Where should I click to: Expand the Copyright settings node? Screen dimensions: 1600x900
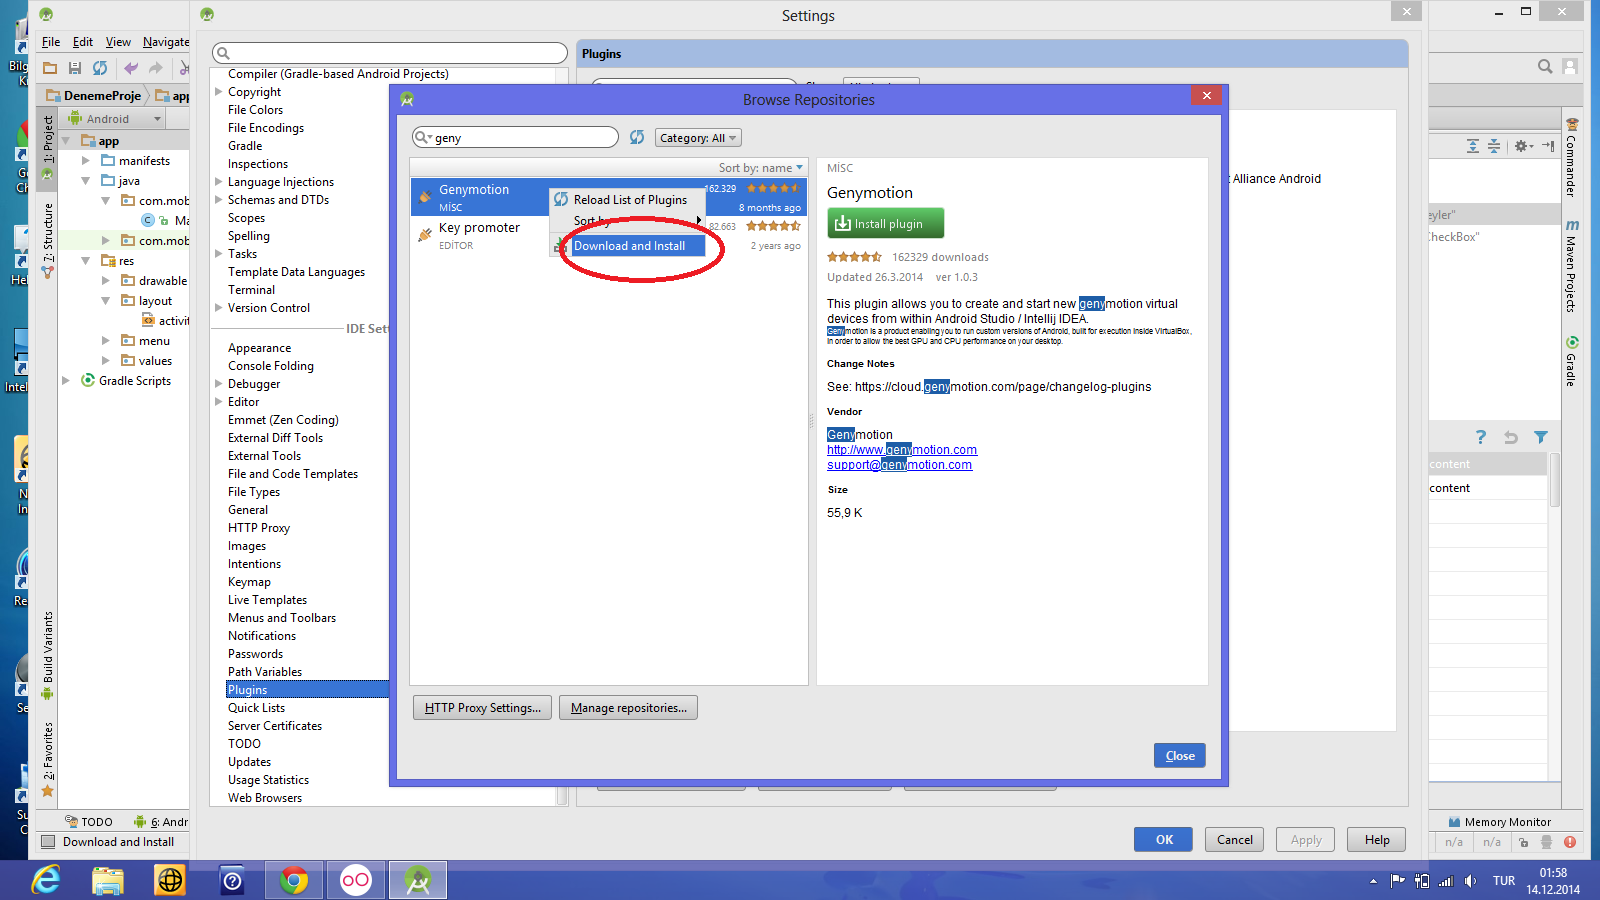218,92
